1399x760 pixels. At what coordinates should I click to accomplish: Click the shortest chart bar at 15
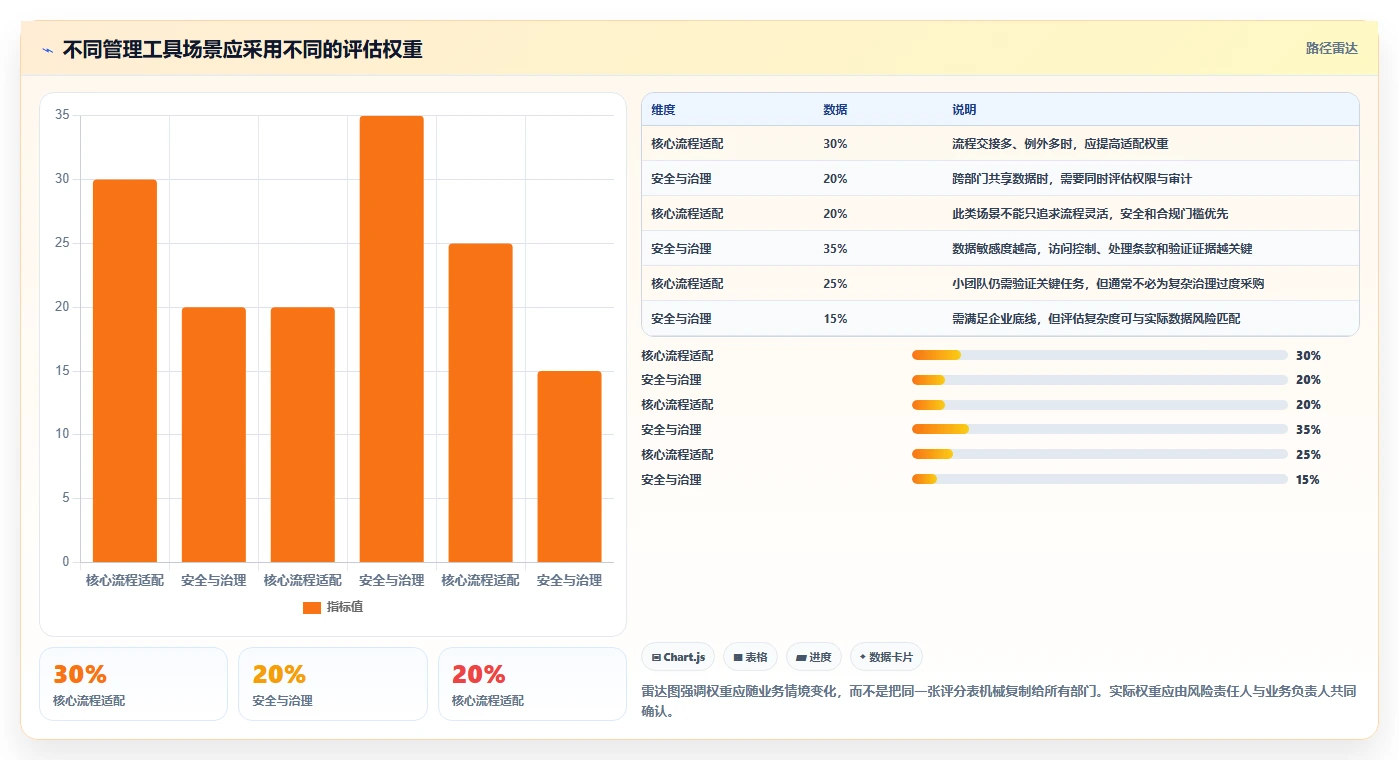point(569,467)
